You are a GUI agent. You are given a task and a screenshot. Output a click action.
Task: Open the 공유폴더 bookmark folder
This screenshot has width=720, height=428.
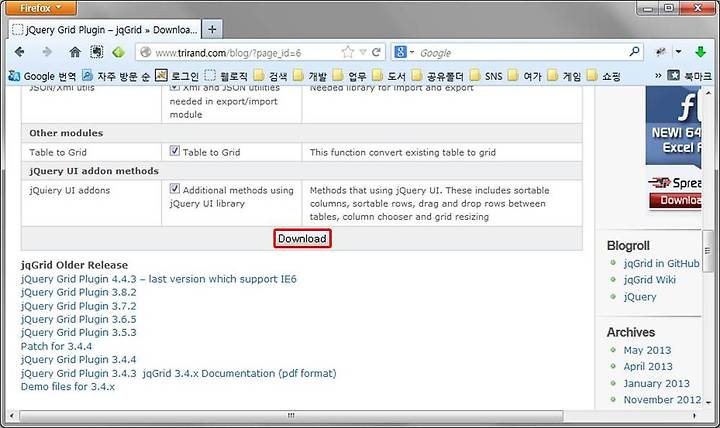tap(438, 76)
